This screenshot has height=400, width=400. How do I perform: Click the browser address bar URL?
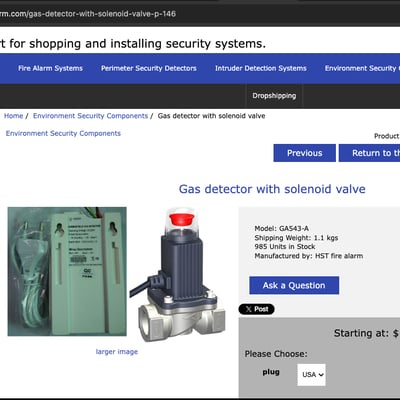point(88,14)
